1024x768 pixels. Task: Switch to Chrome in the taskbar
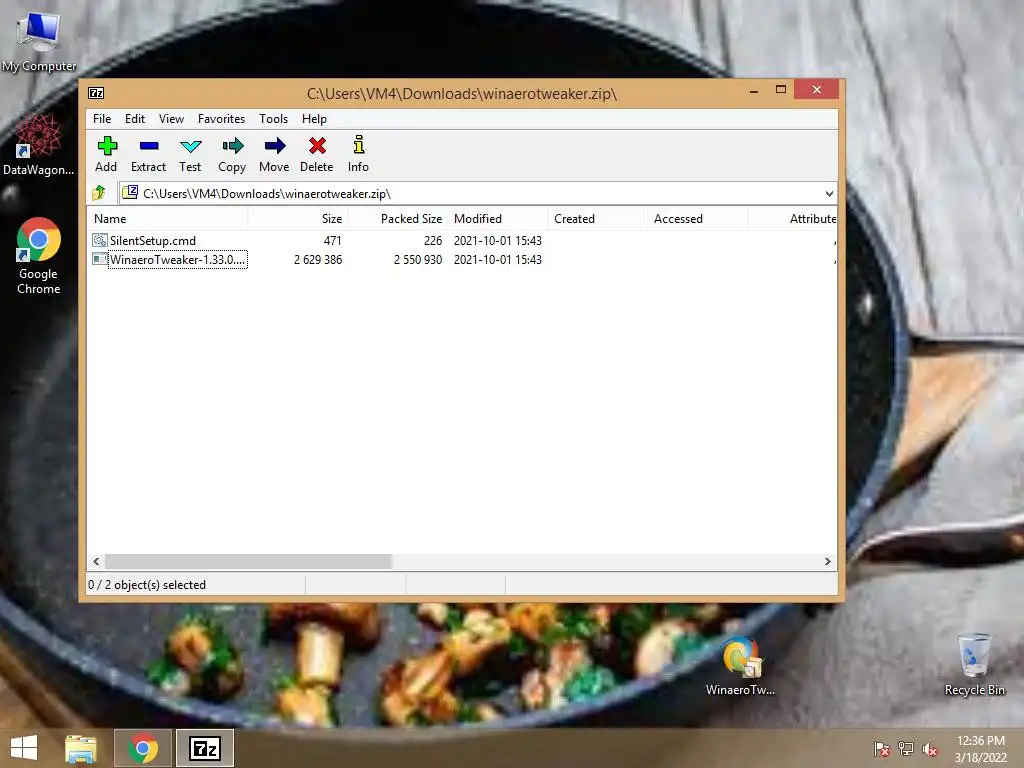coord(143,748)
